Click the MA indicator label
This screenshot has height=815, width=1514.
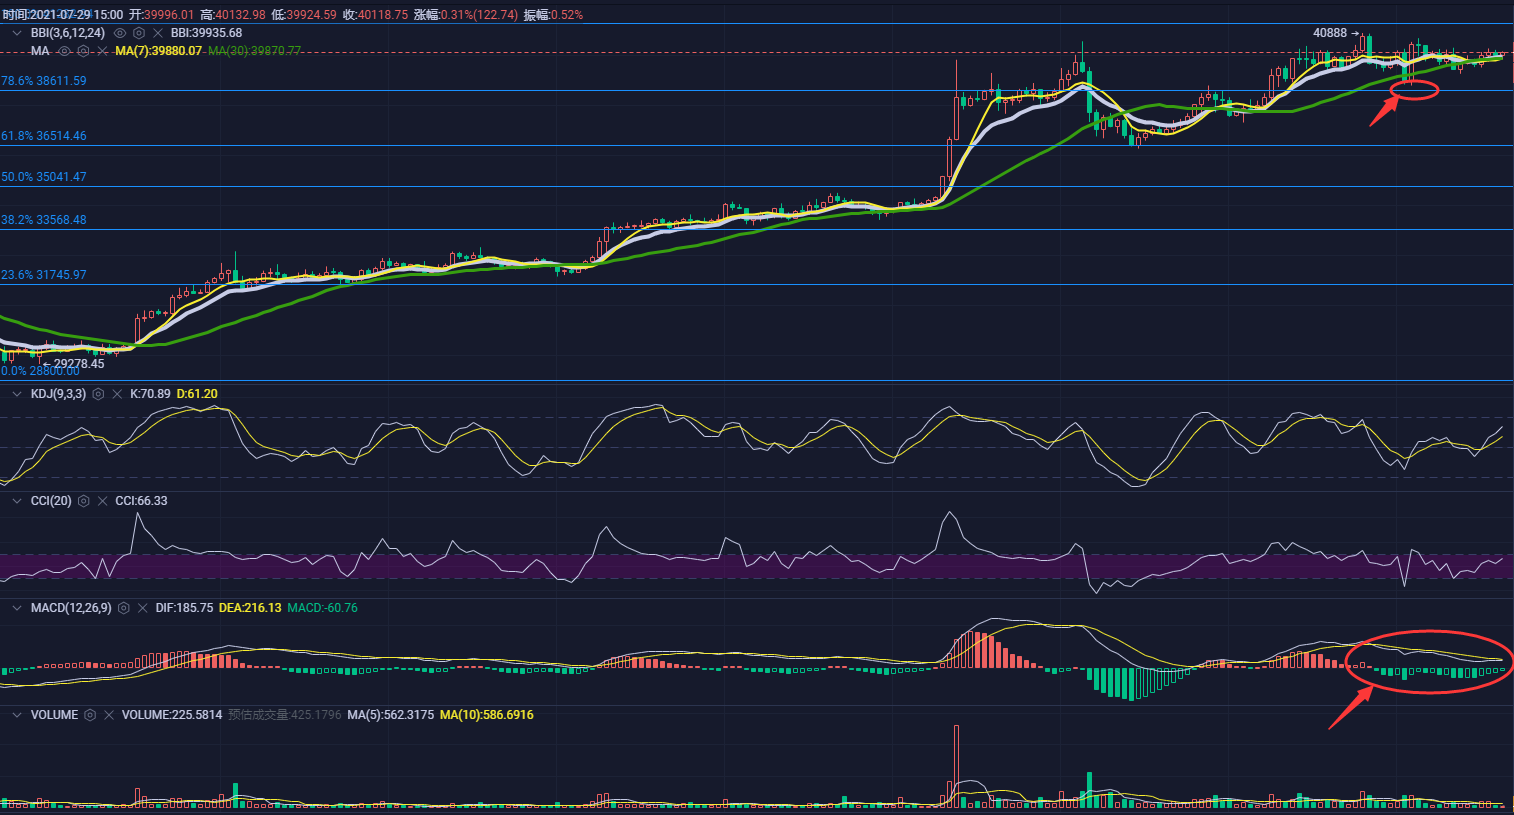coord(40,50)
